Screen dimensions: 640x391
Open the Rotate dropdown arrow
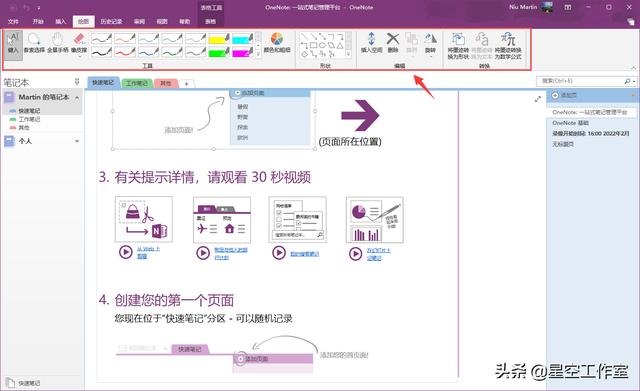pos(430,56)
